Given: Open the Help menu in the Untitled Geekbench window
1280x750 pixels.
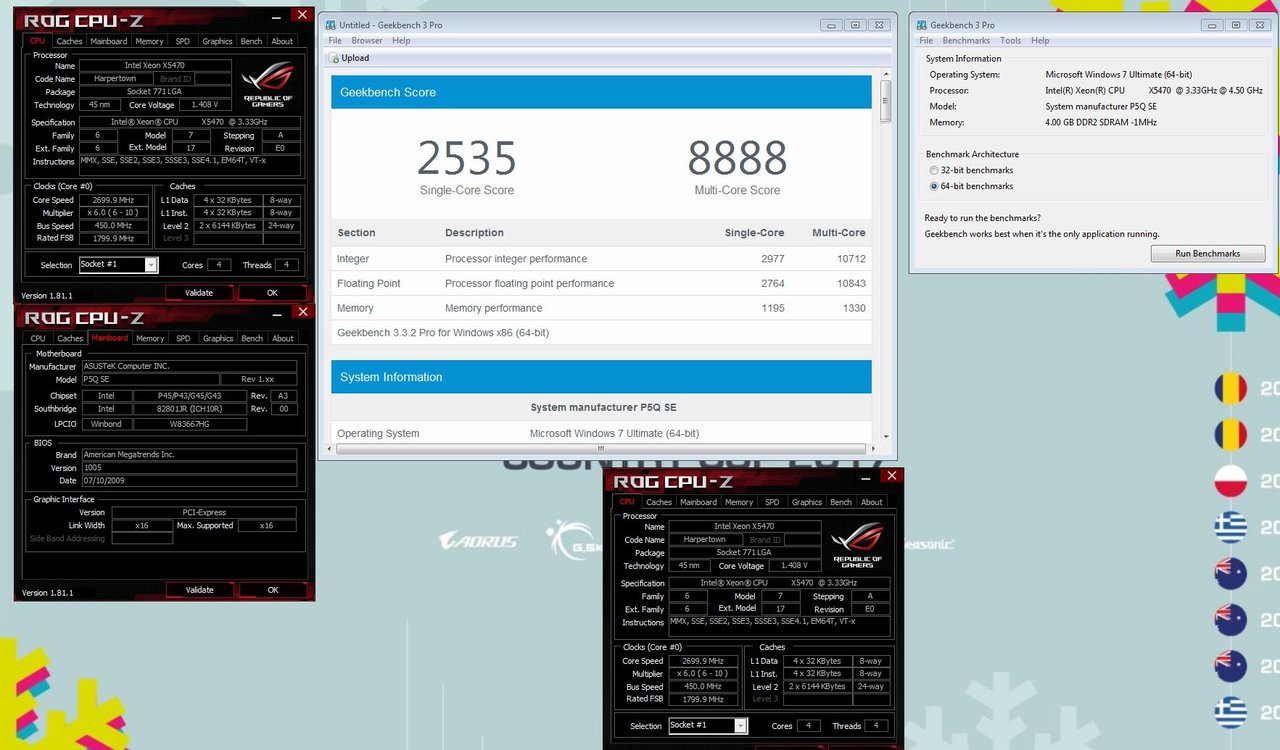Looking at the screenshot, I should [401, 41].
